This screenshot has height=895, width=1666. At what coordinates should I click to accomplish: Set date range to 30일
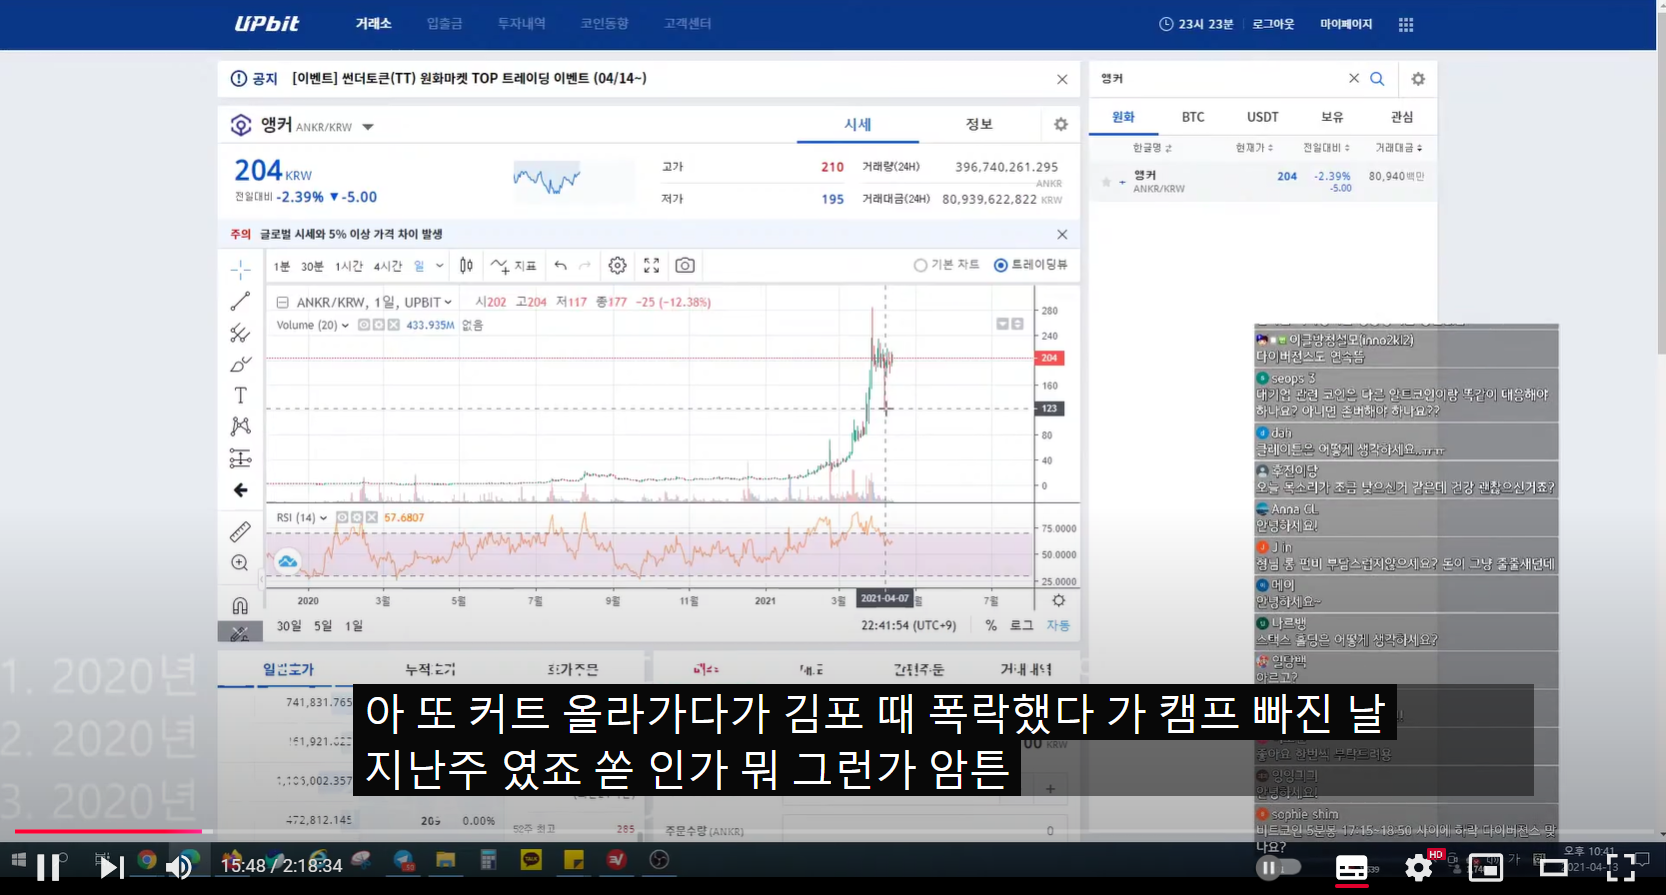point(289,626)
